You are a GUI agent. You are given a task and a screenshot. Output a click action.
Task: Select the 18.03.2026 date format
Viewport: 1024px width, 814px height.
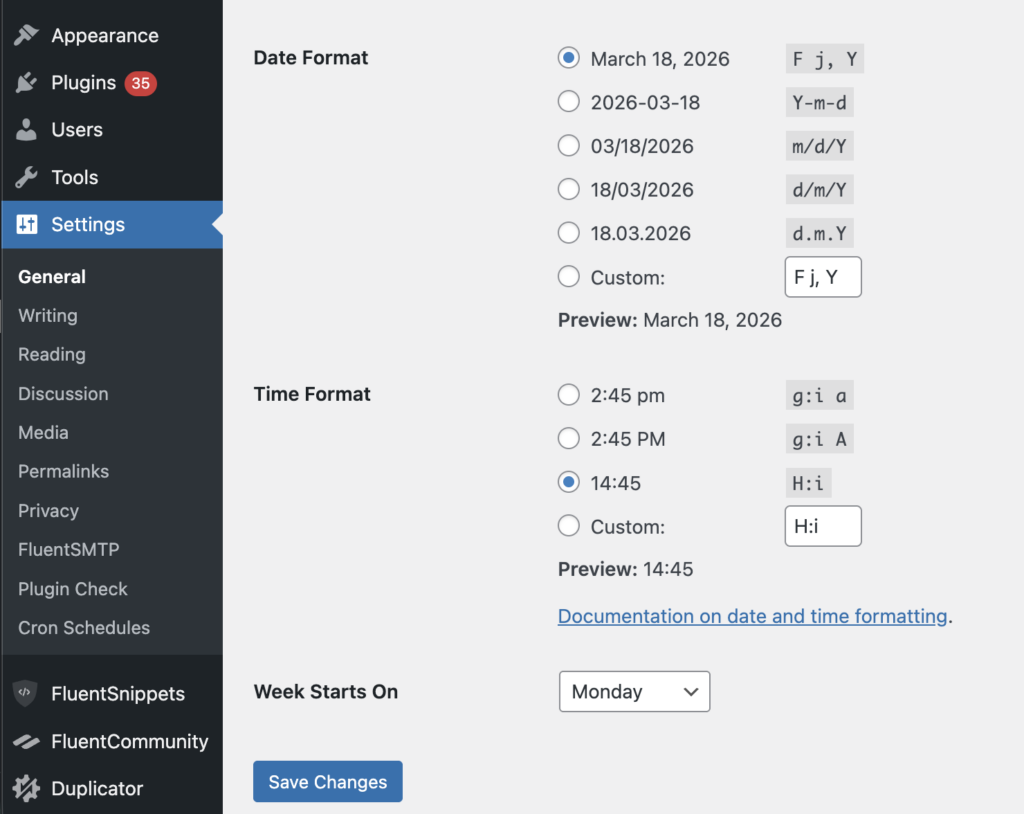tap(569, 233)
